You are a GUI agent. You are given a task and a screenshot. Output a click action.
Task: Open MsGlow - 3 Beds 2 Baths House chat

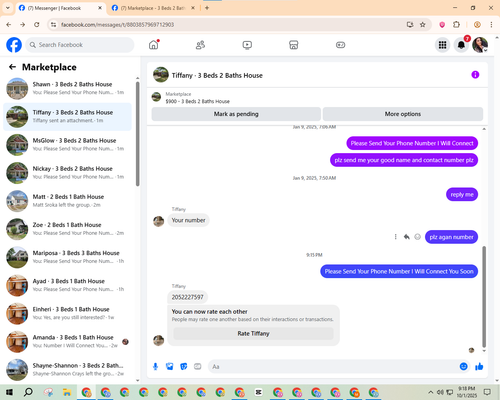[x=67, y=145]
